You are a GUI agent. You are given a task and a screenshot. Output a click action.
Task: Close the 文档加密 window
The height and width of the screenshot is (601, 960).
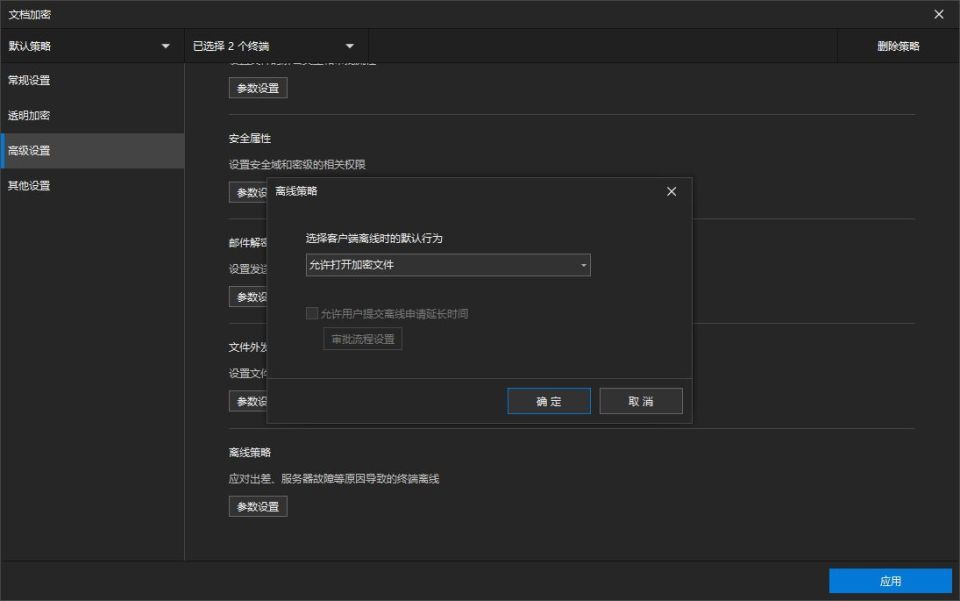point(939,14)
